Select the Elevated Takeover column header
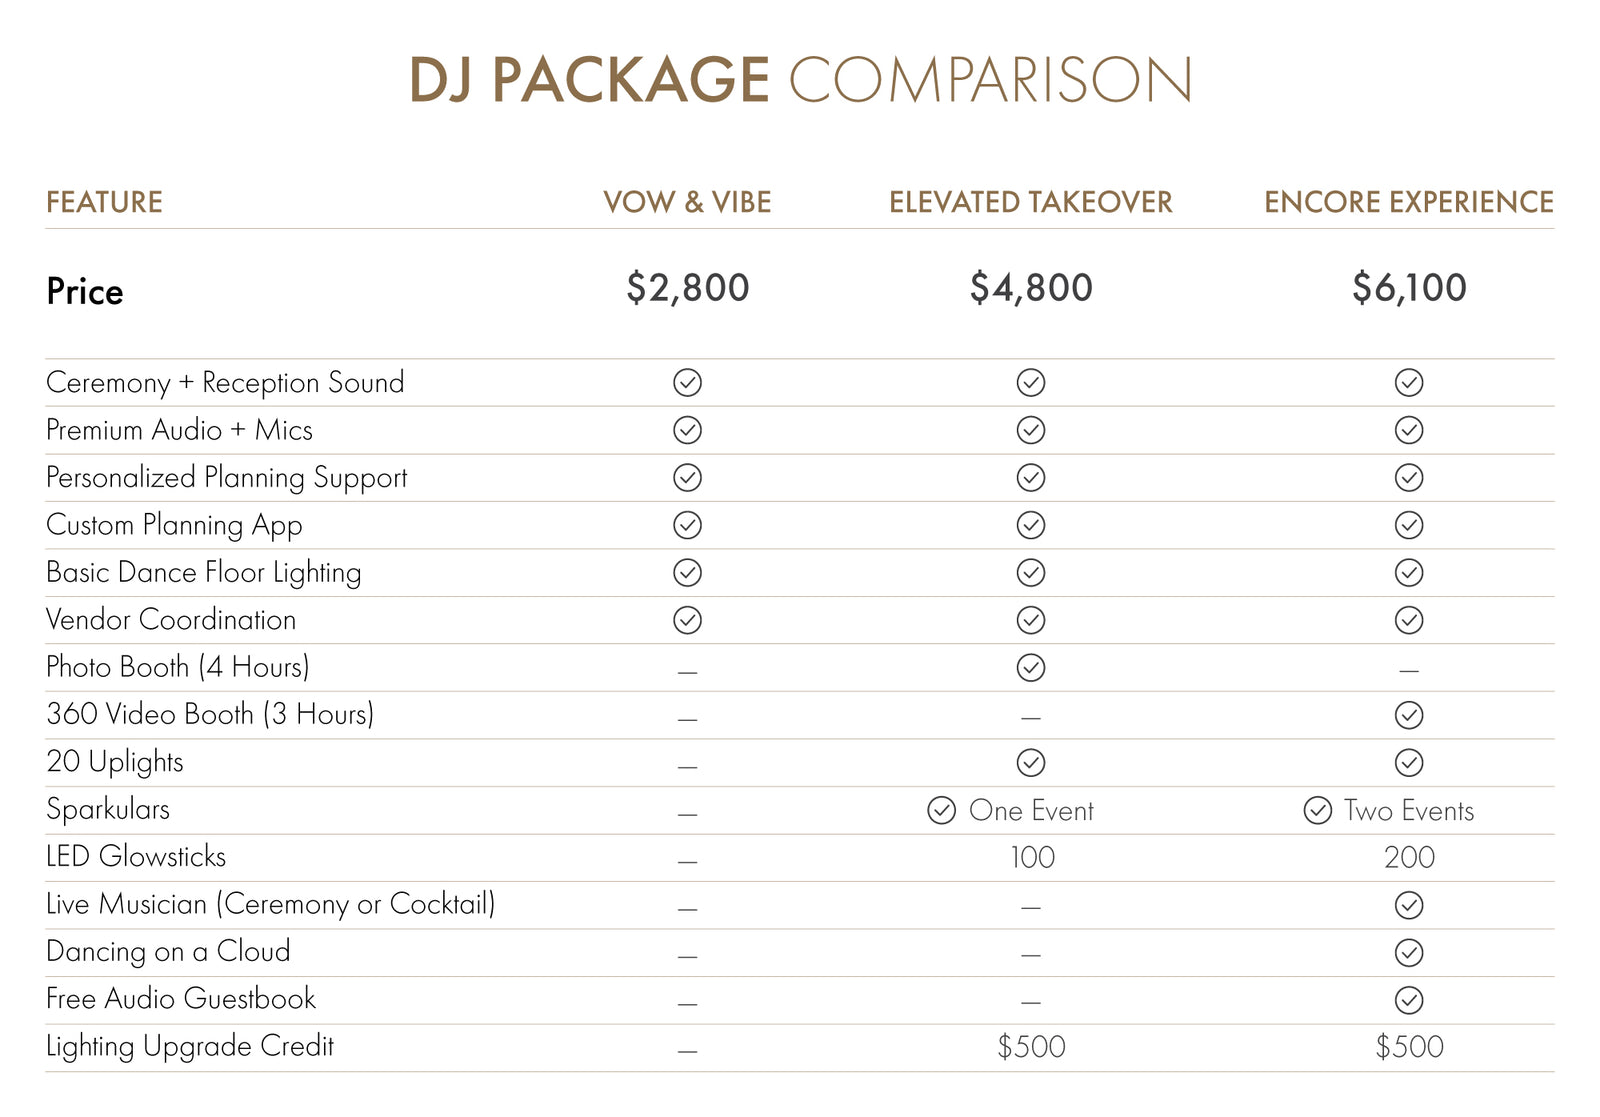 [x=1030, y=202]
